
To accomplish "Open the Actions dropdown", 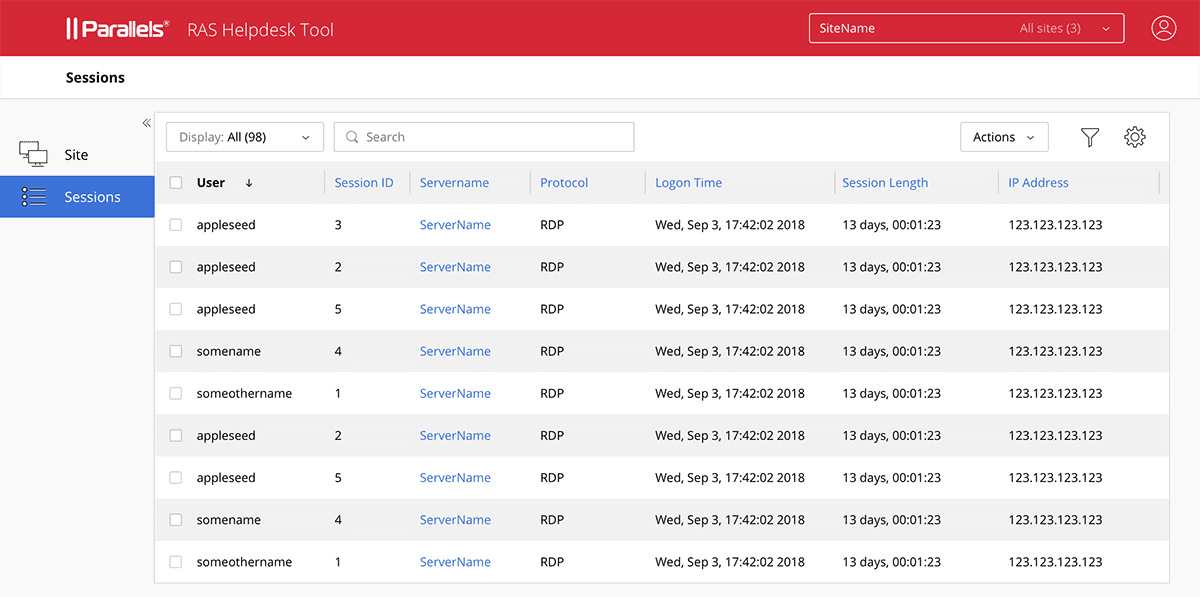I will tap(1004, 137).
